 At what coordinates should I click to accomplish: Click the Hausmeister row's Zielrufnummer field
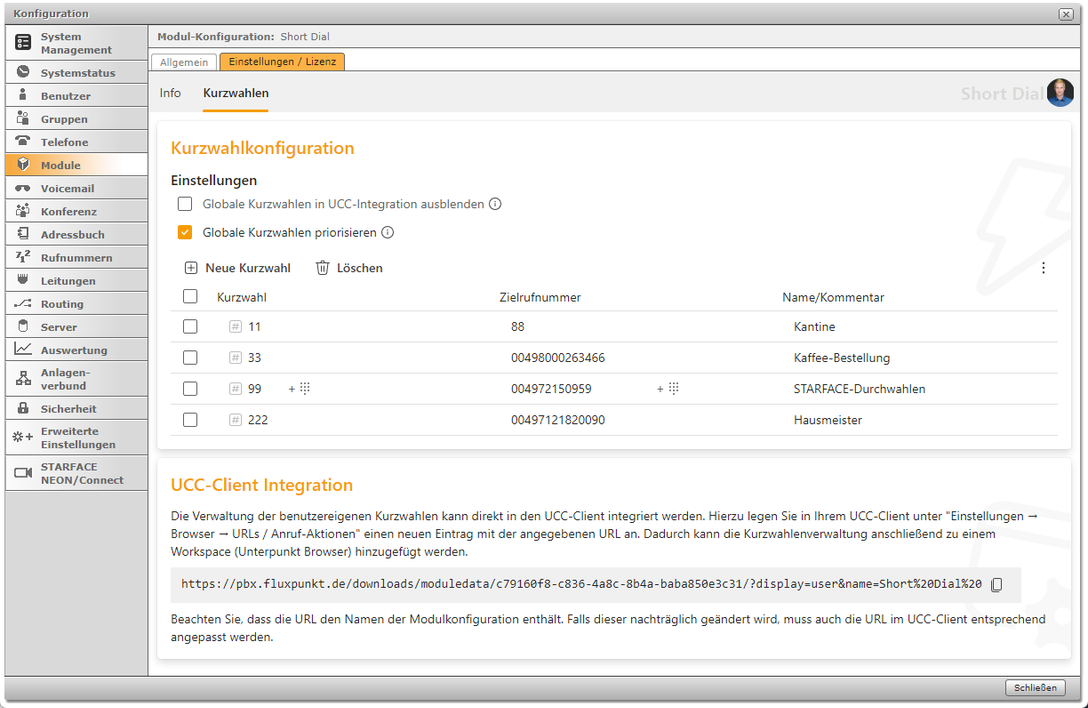coord(558,420)
